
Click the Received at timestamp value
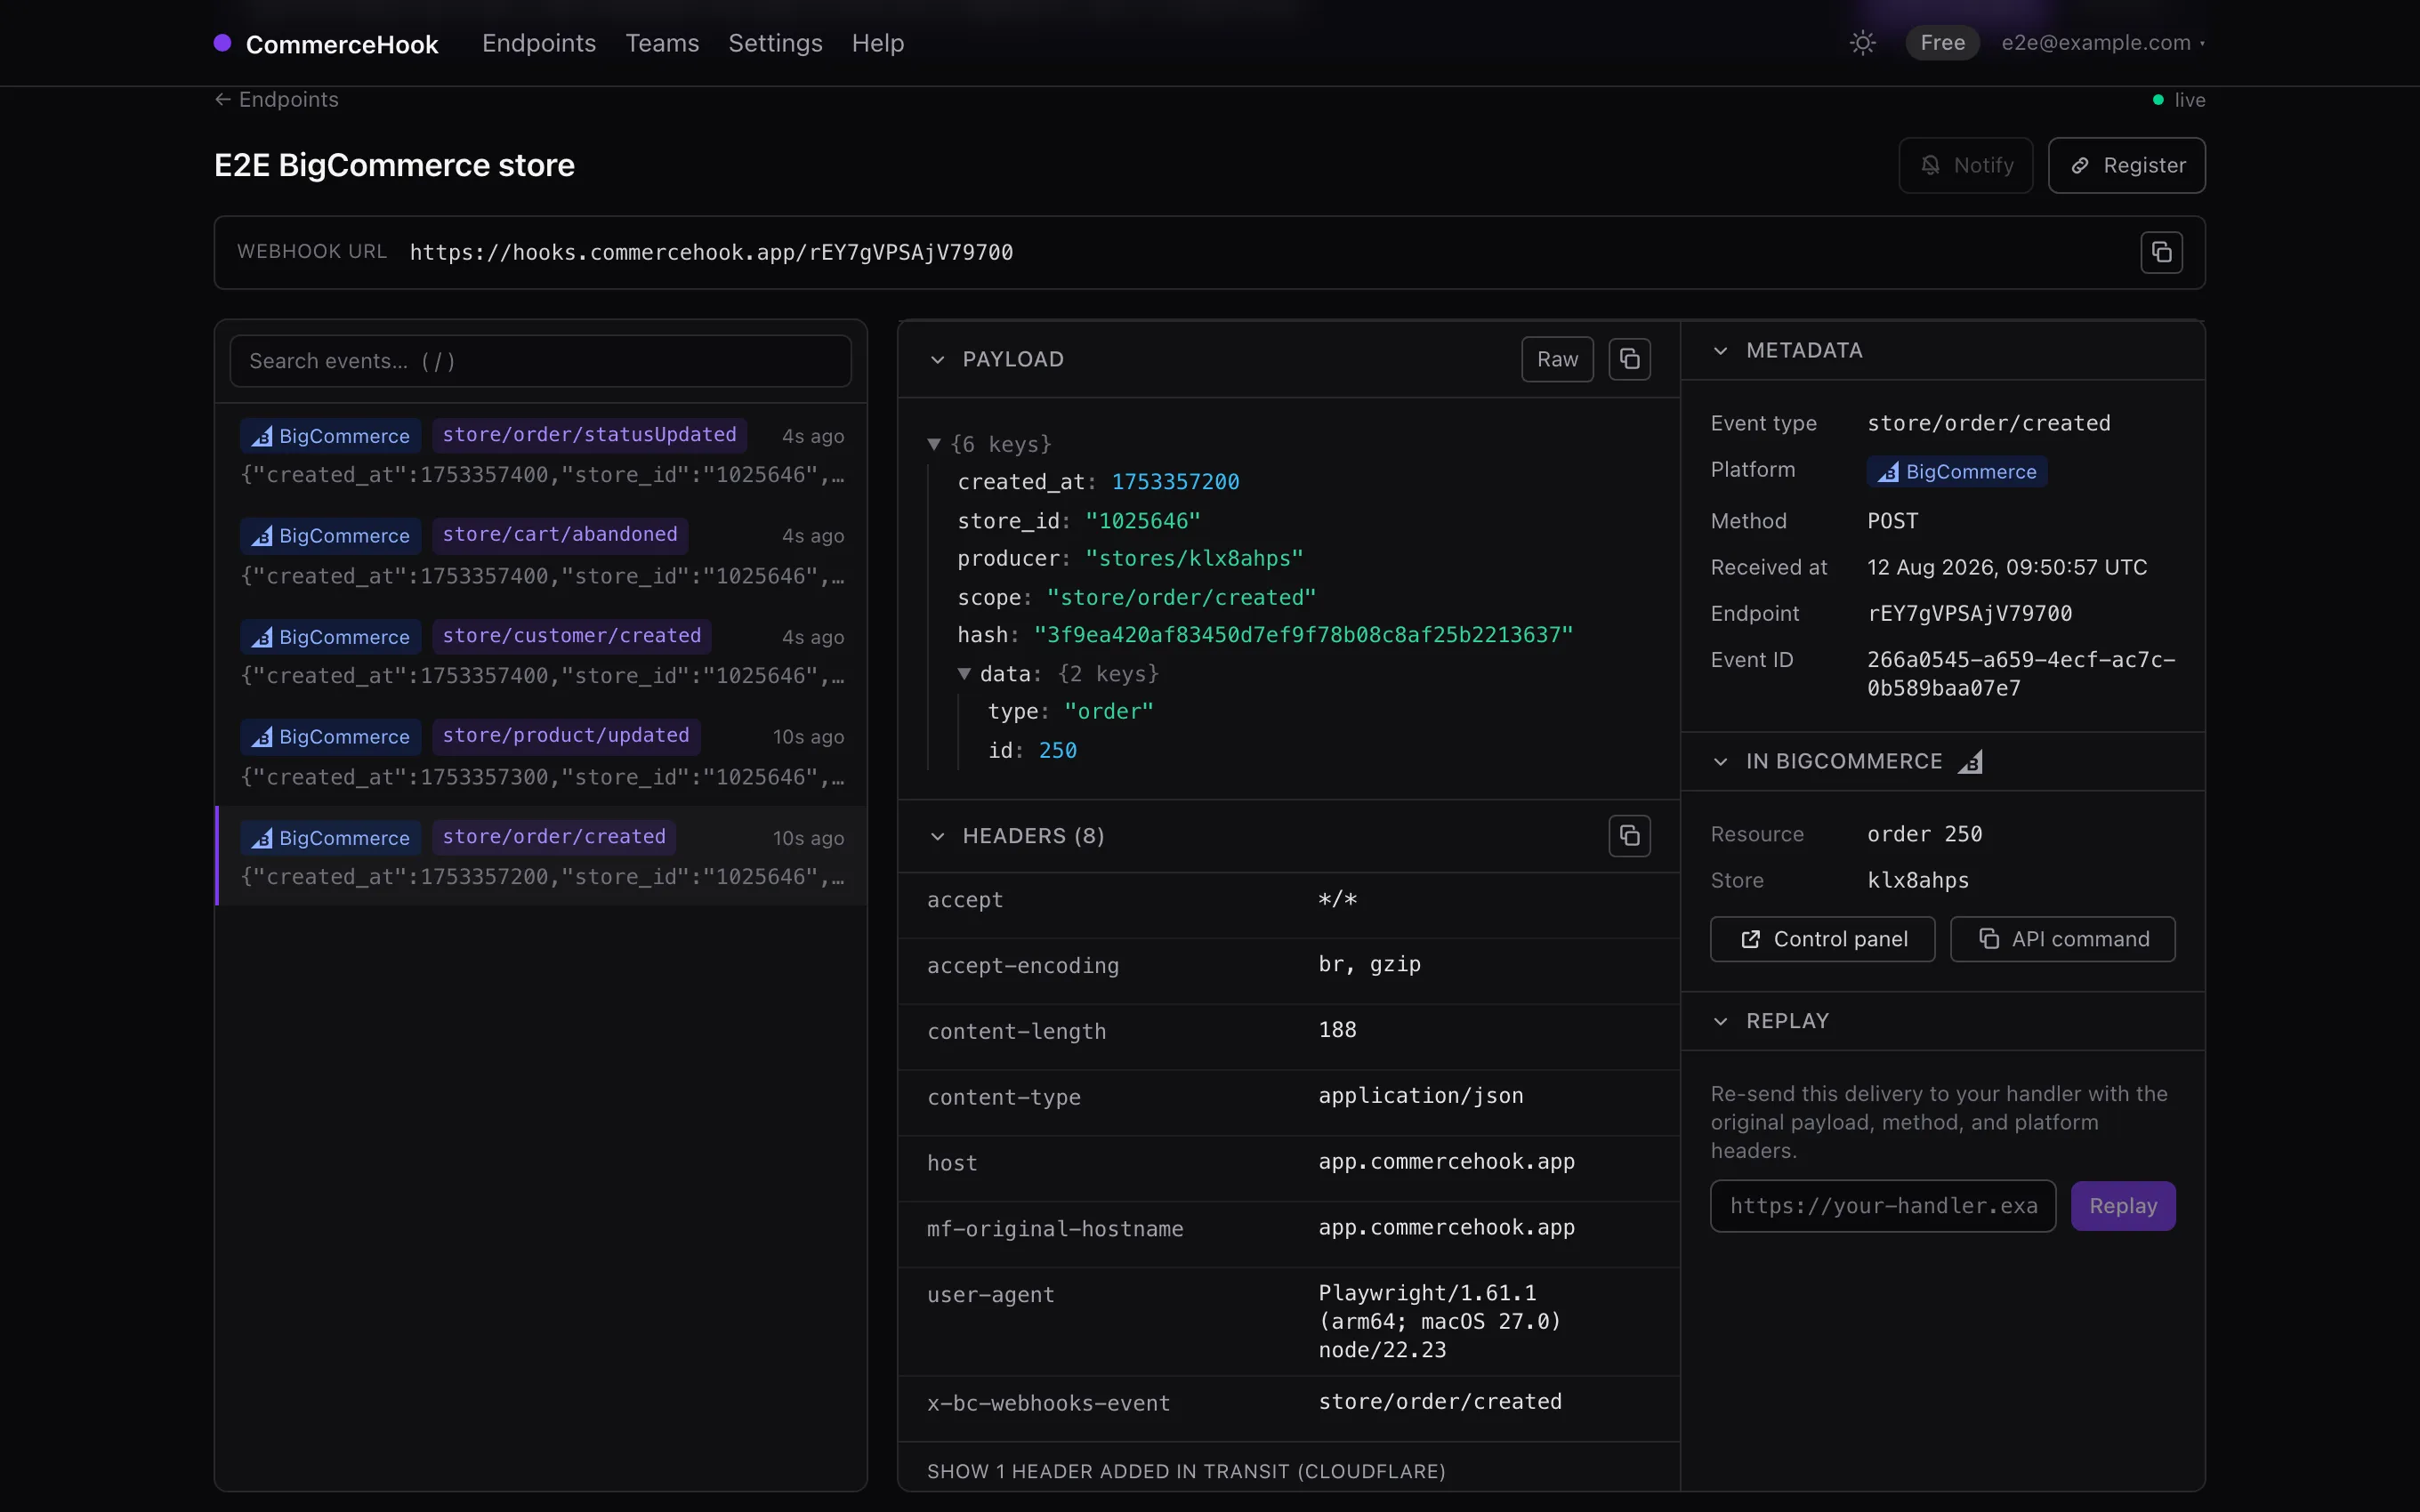(x=2007, y=568)
